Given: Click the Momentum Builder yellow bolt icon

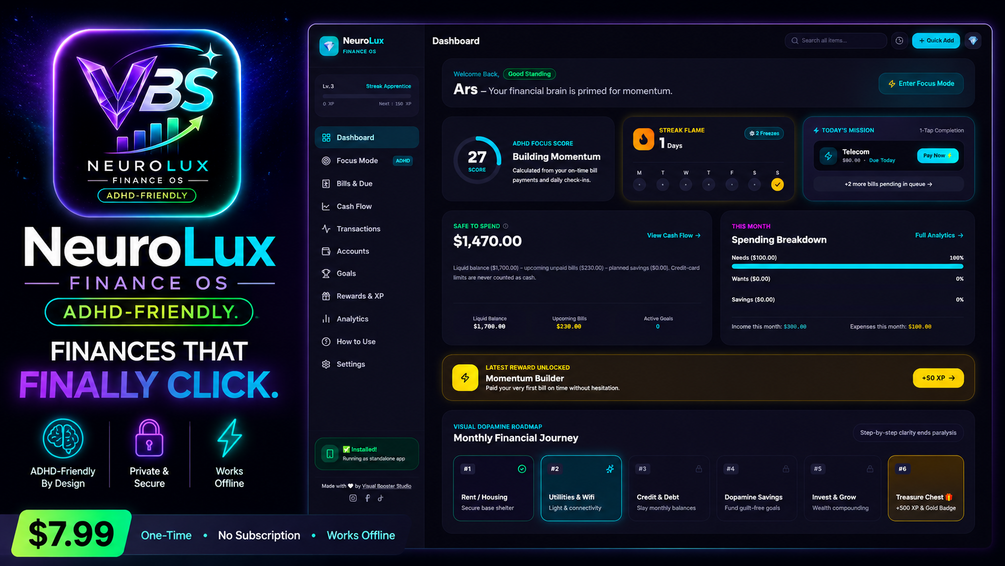Looking at the screenshot, I should point(465,378).
